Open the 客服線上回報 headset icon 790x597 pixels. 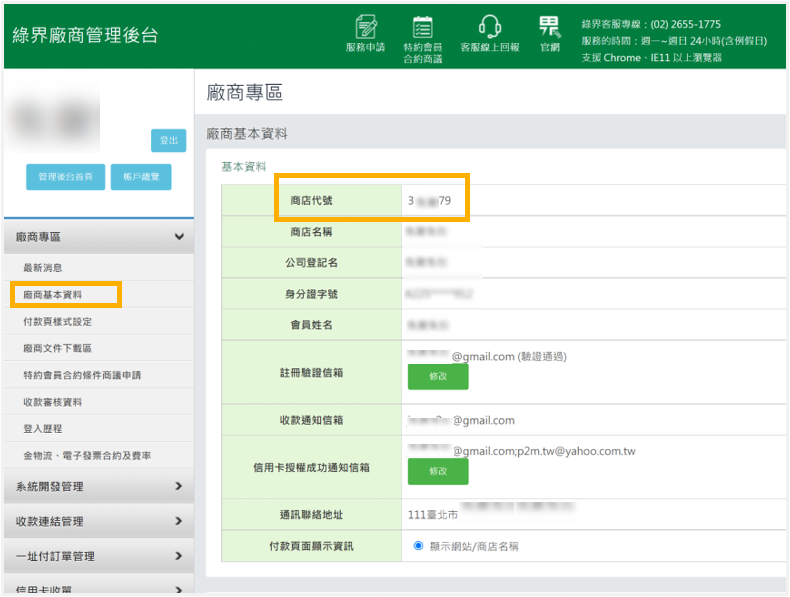click(x=490, y=34)
